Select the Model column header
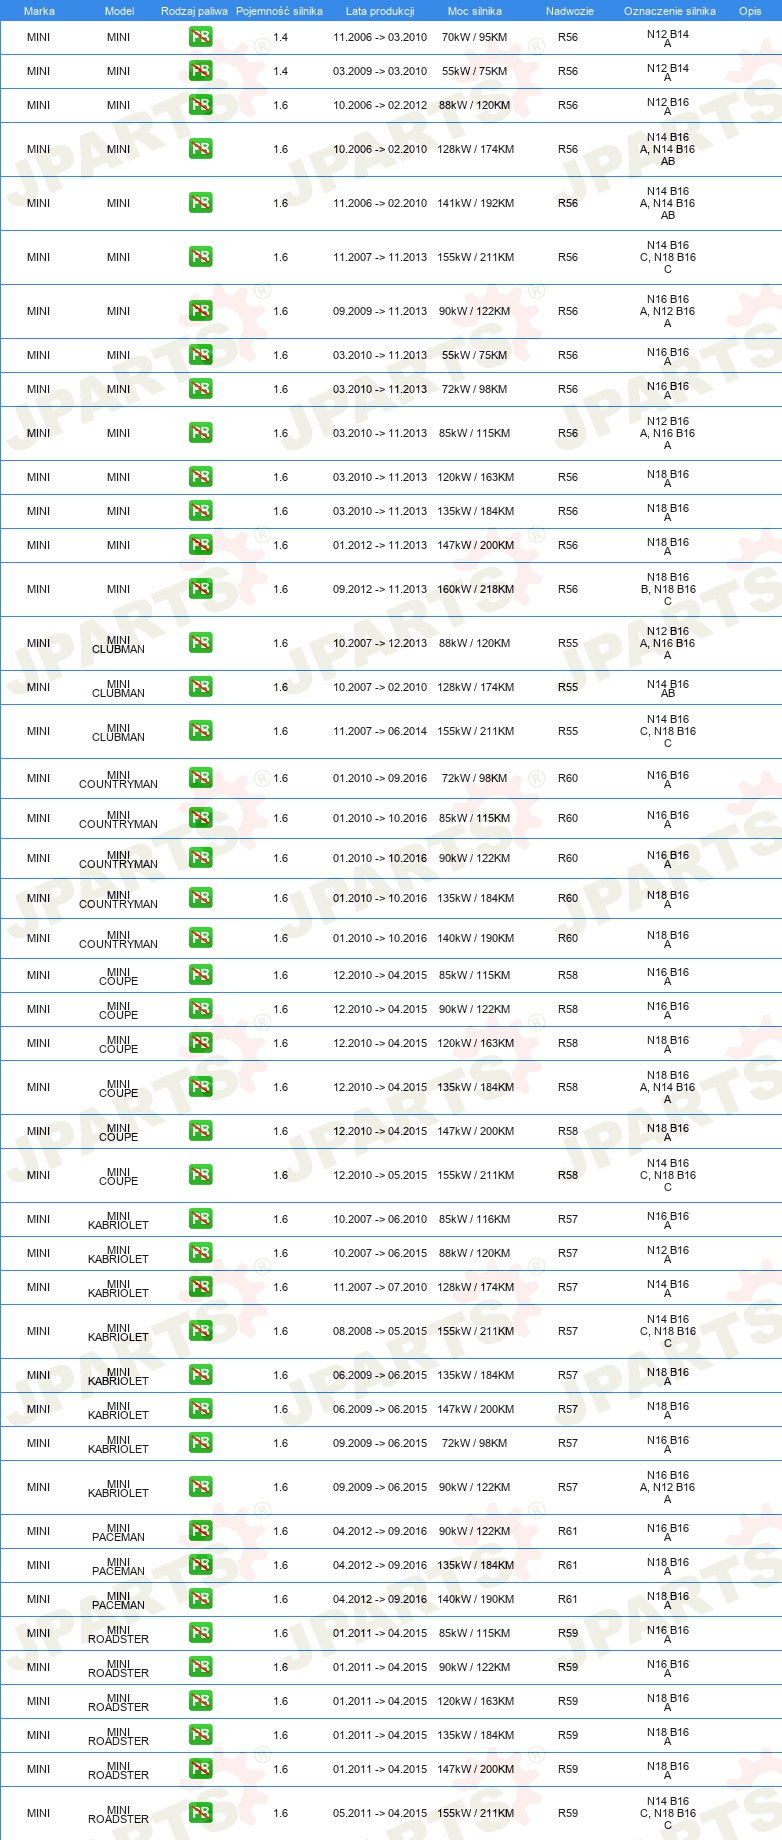Image resolution: width=782 pixels, height=1840 pixels. (x=119, y=11)
